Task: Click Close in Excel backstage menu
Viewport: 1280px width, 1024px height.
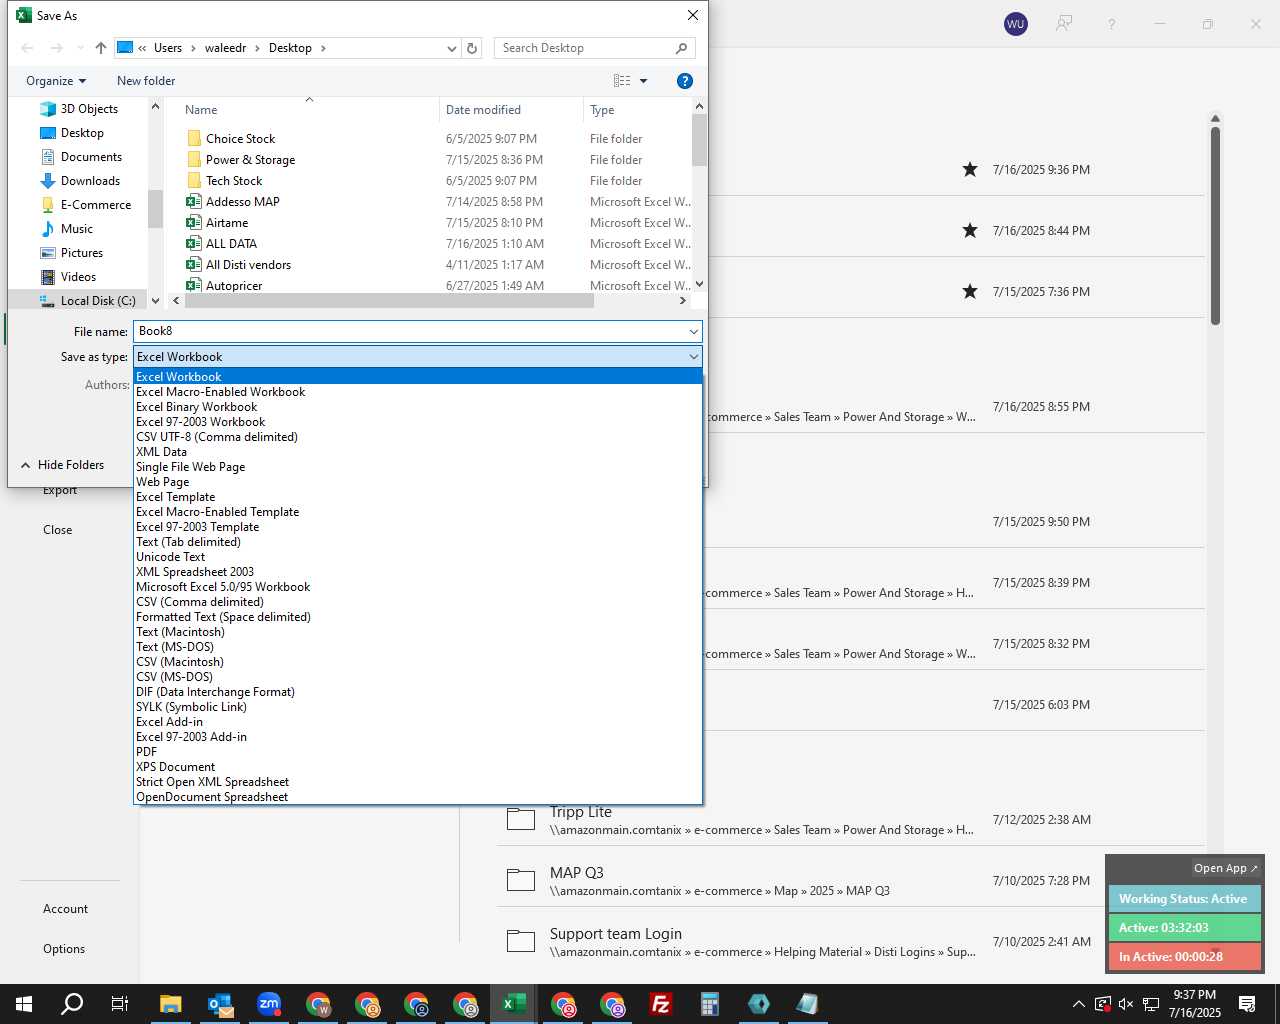Action: click(x=57, y=530)
